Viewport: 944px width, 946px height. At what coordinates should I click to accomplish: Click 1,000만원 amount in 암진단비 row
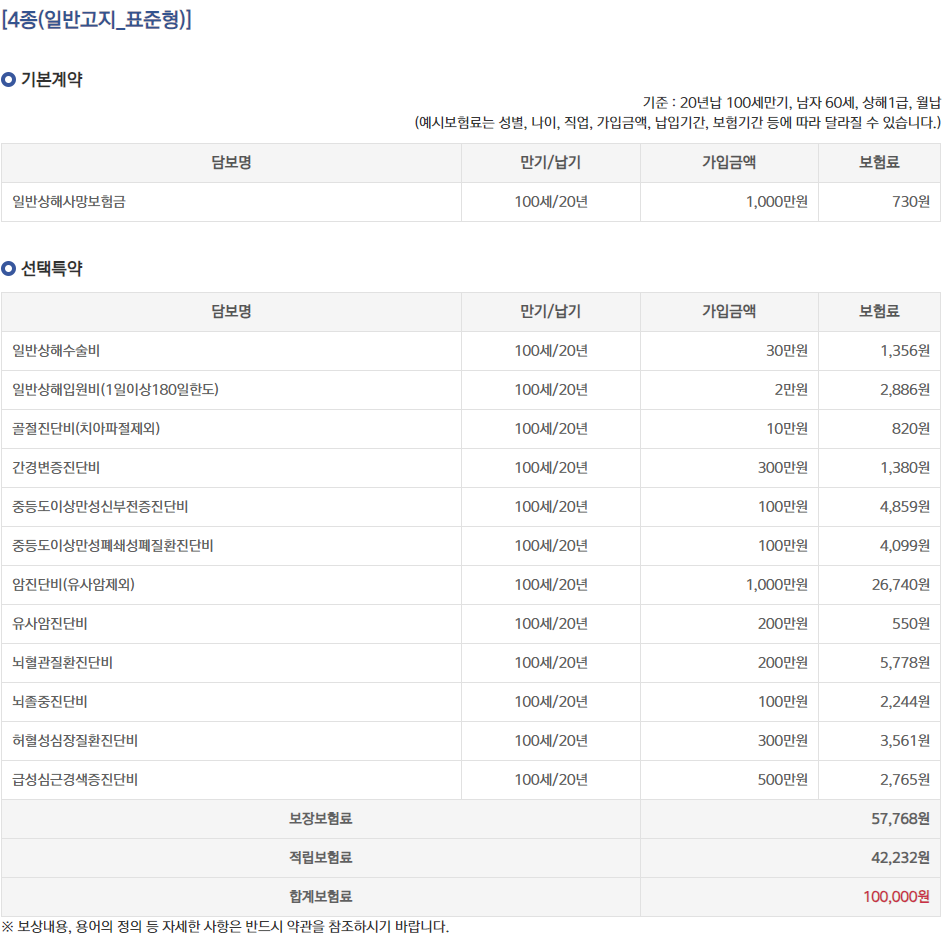coord(777,585)
